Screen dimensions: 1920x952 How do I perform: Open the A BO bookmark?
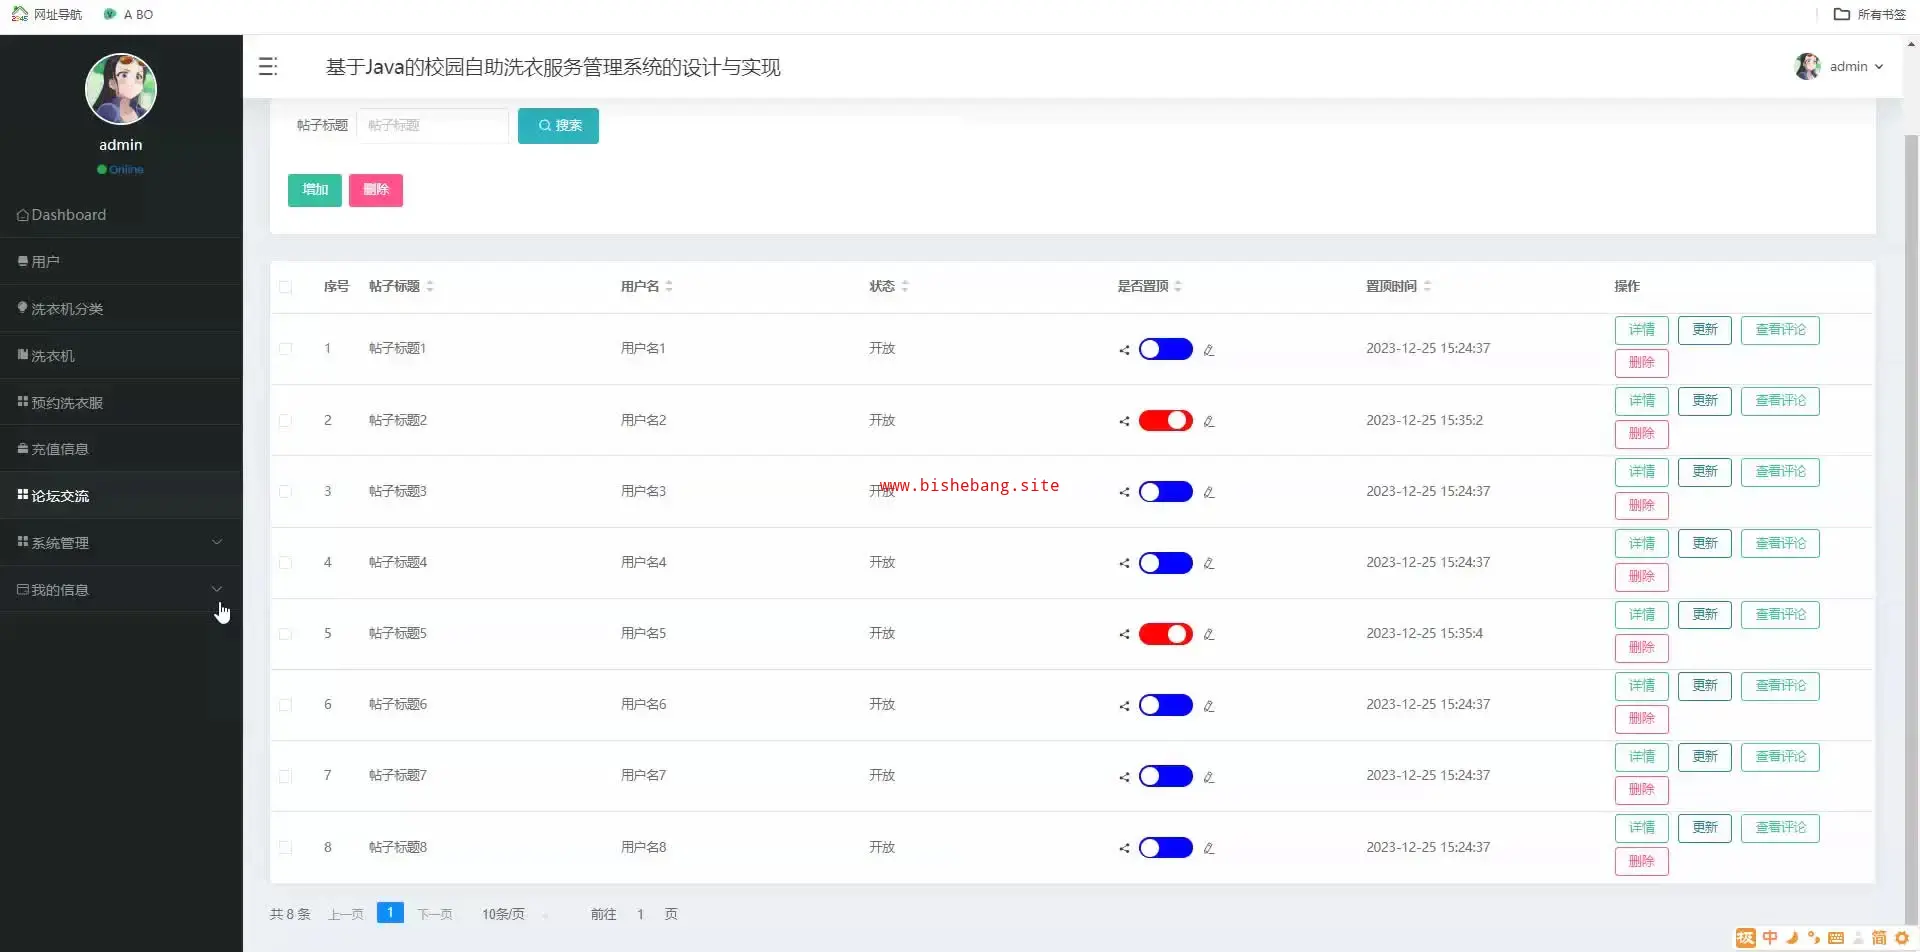tap(129, 14)
